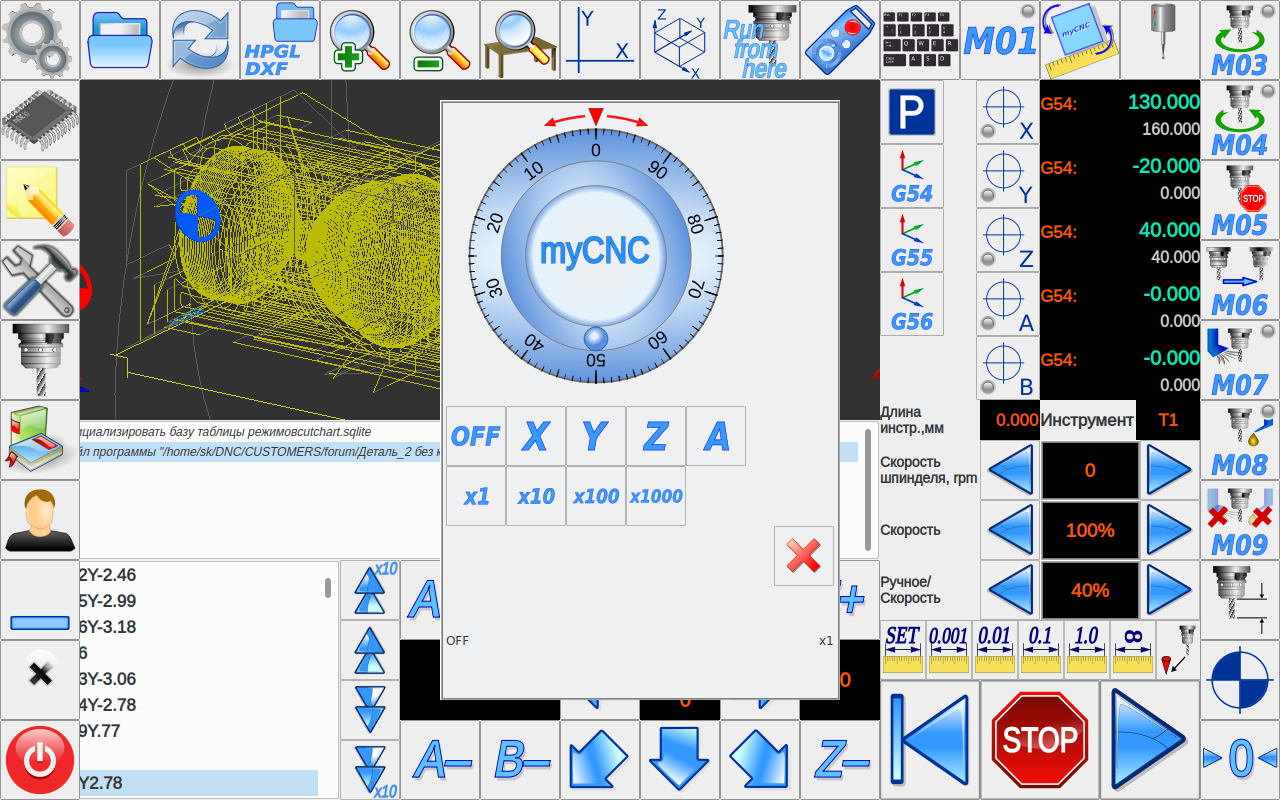This screenshot has width=1280, height=800.
Task: Start the program with the play arrow
Action: click(x=1150, y=740)
